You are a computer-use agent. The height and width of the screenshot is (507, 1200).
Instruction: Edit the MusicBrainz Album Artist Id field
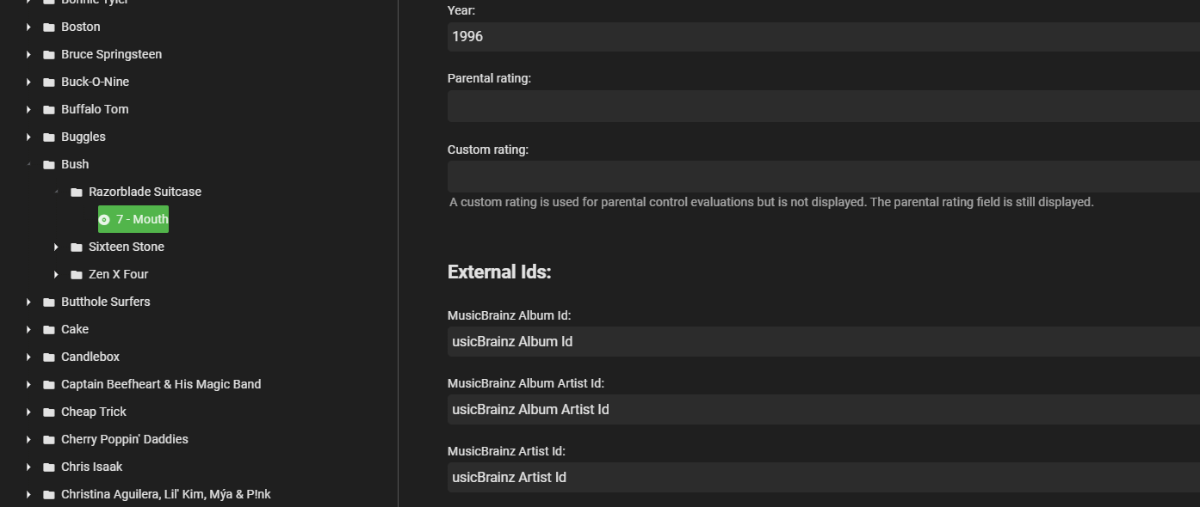point(822,409)
